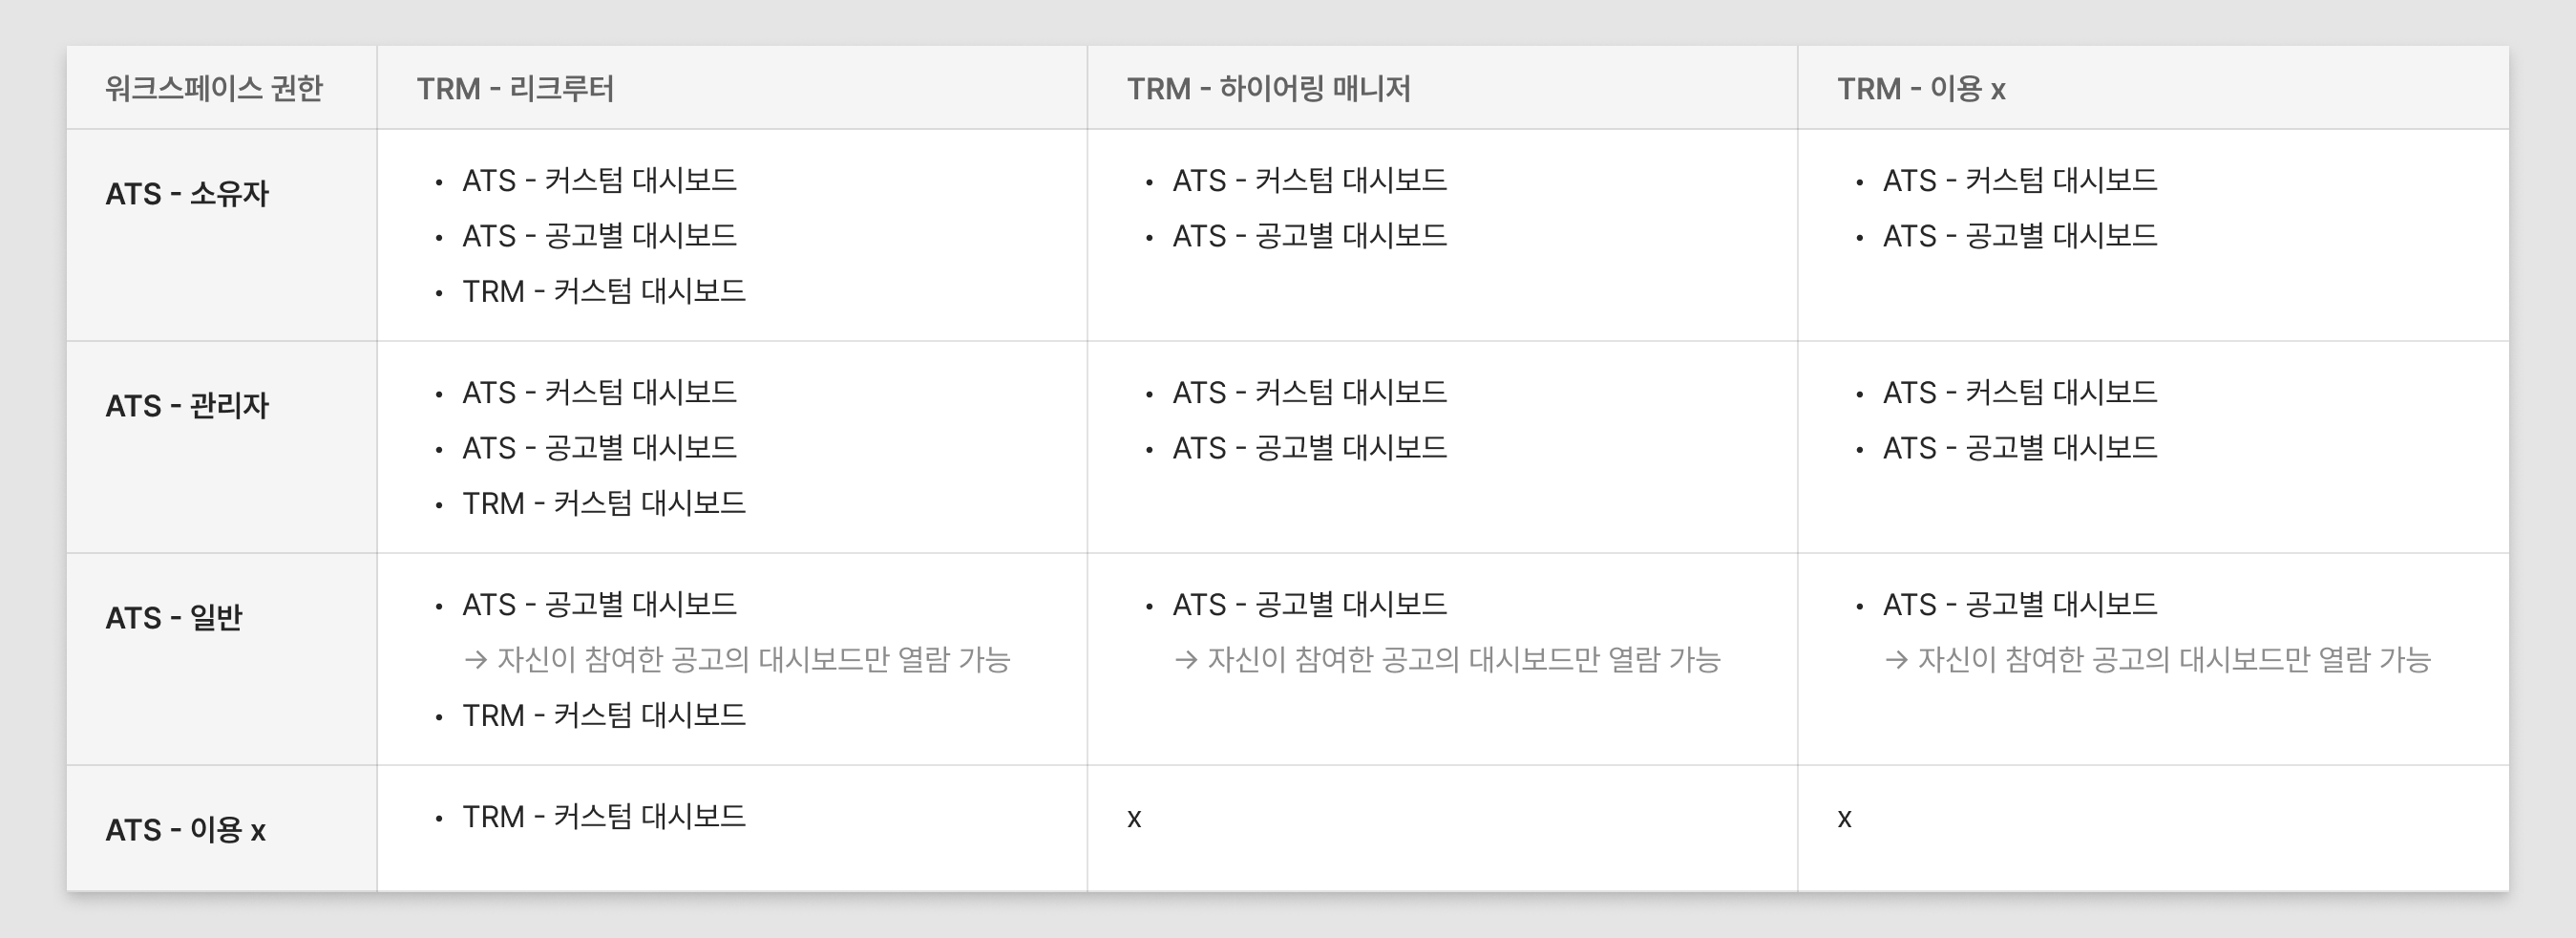This screenshot has height=938, width=2576.
Task: Click ATS - 공고별 대시보드 in 소유자 row, 이용 x column
Action: (x=2019, y=236)
